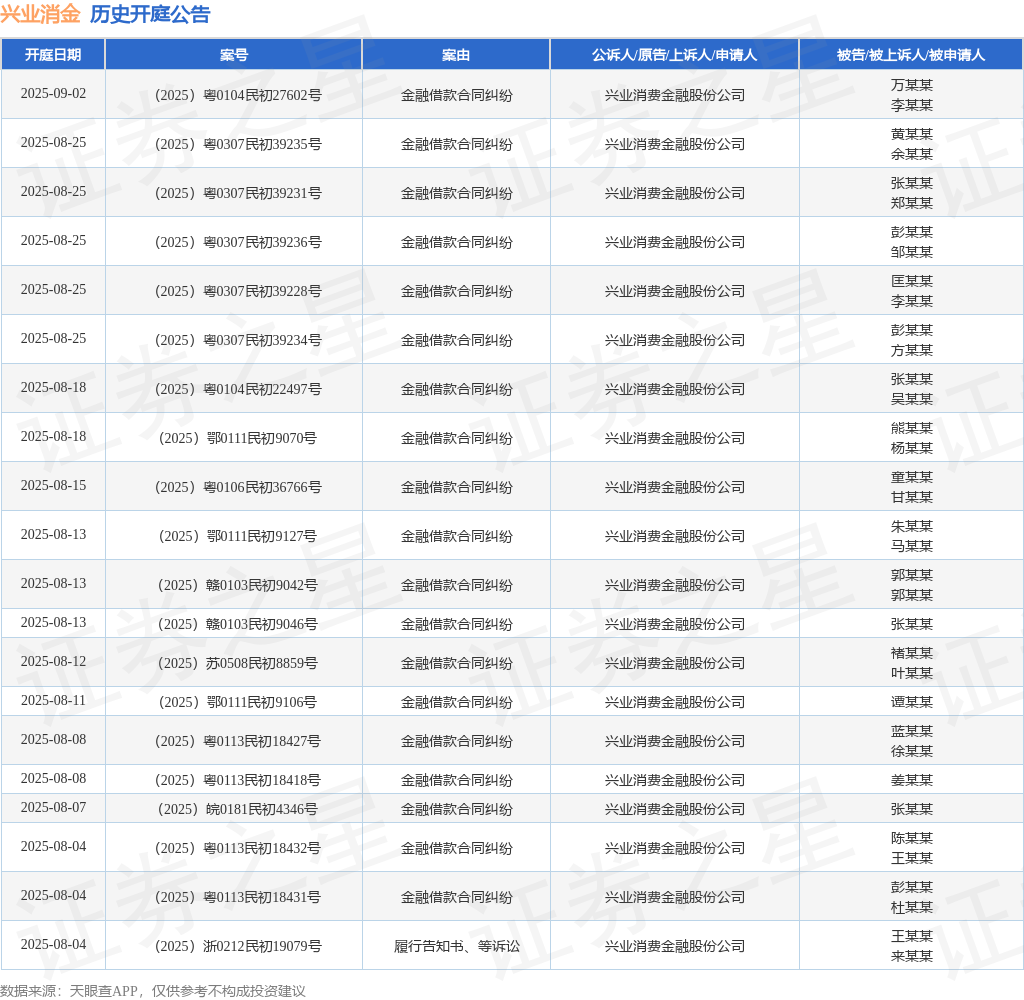Click defendant 徐某某

pos(912,751)
